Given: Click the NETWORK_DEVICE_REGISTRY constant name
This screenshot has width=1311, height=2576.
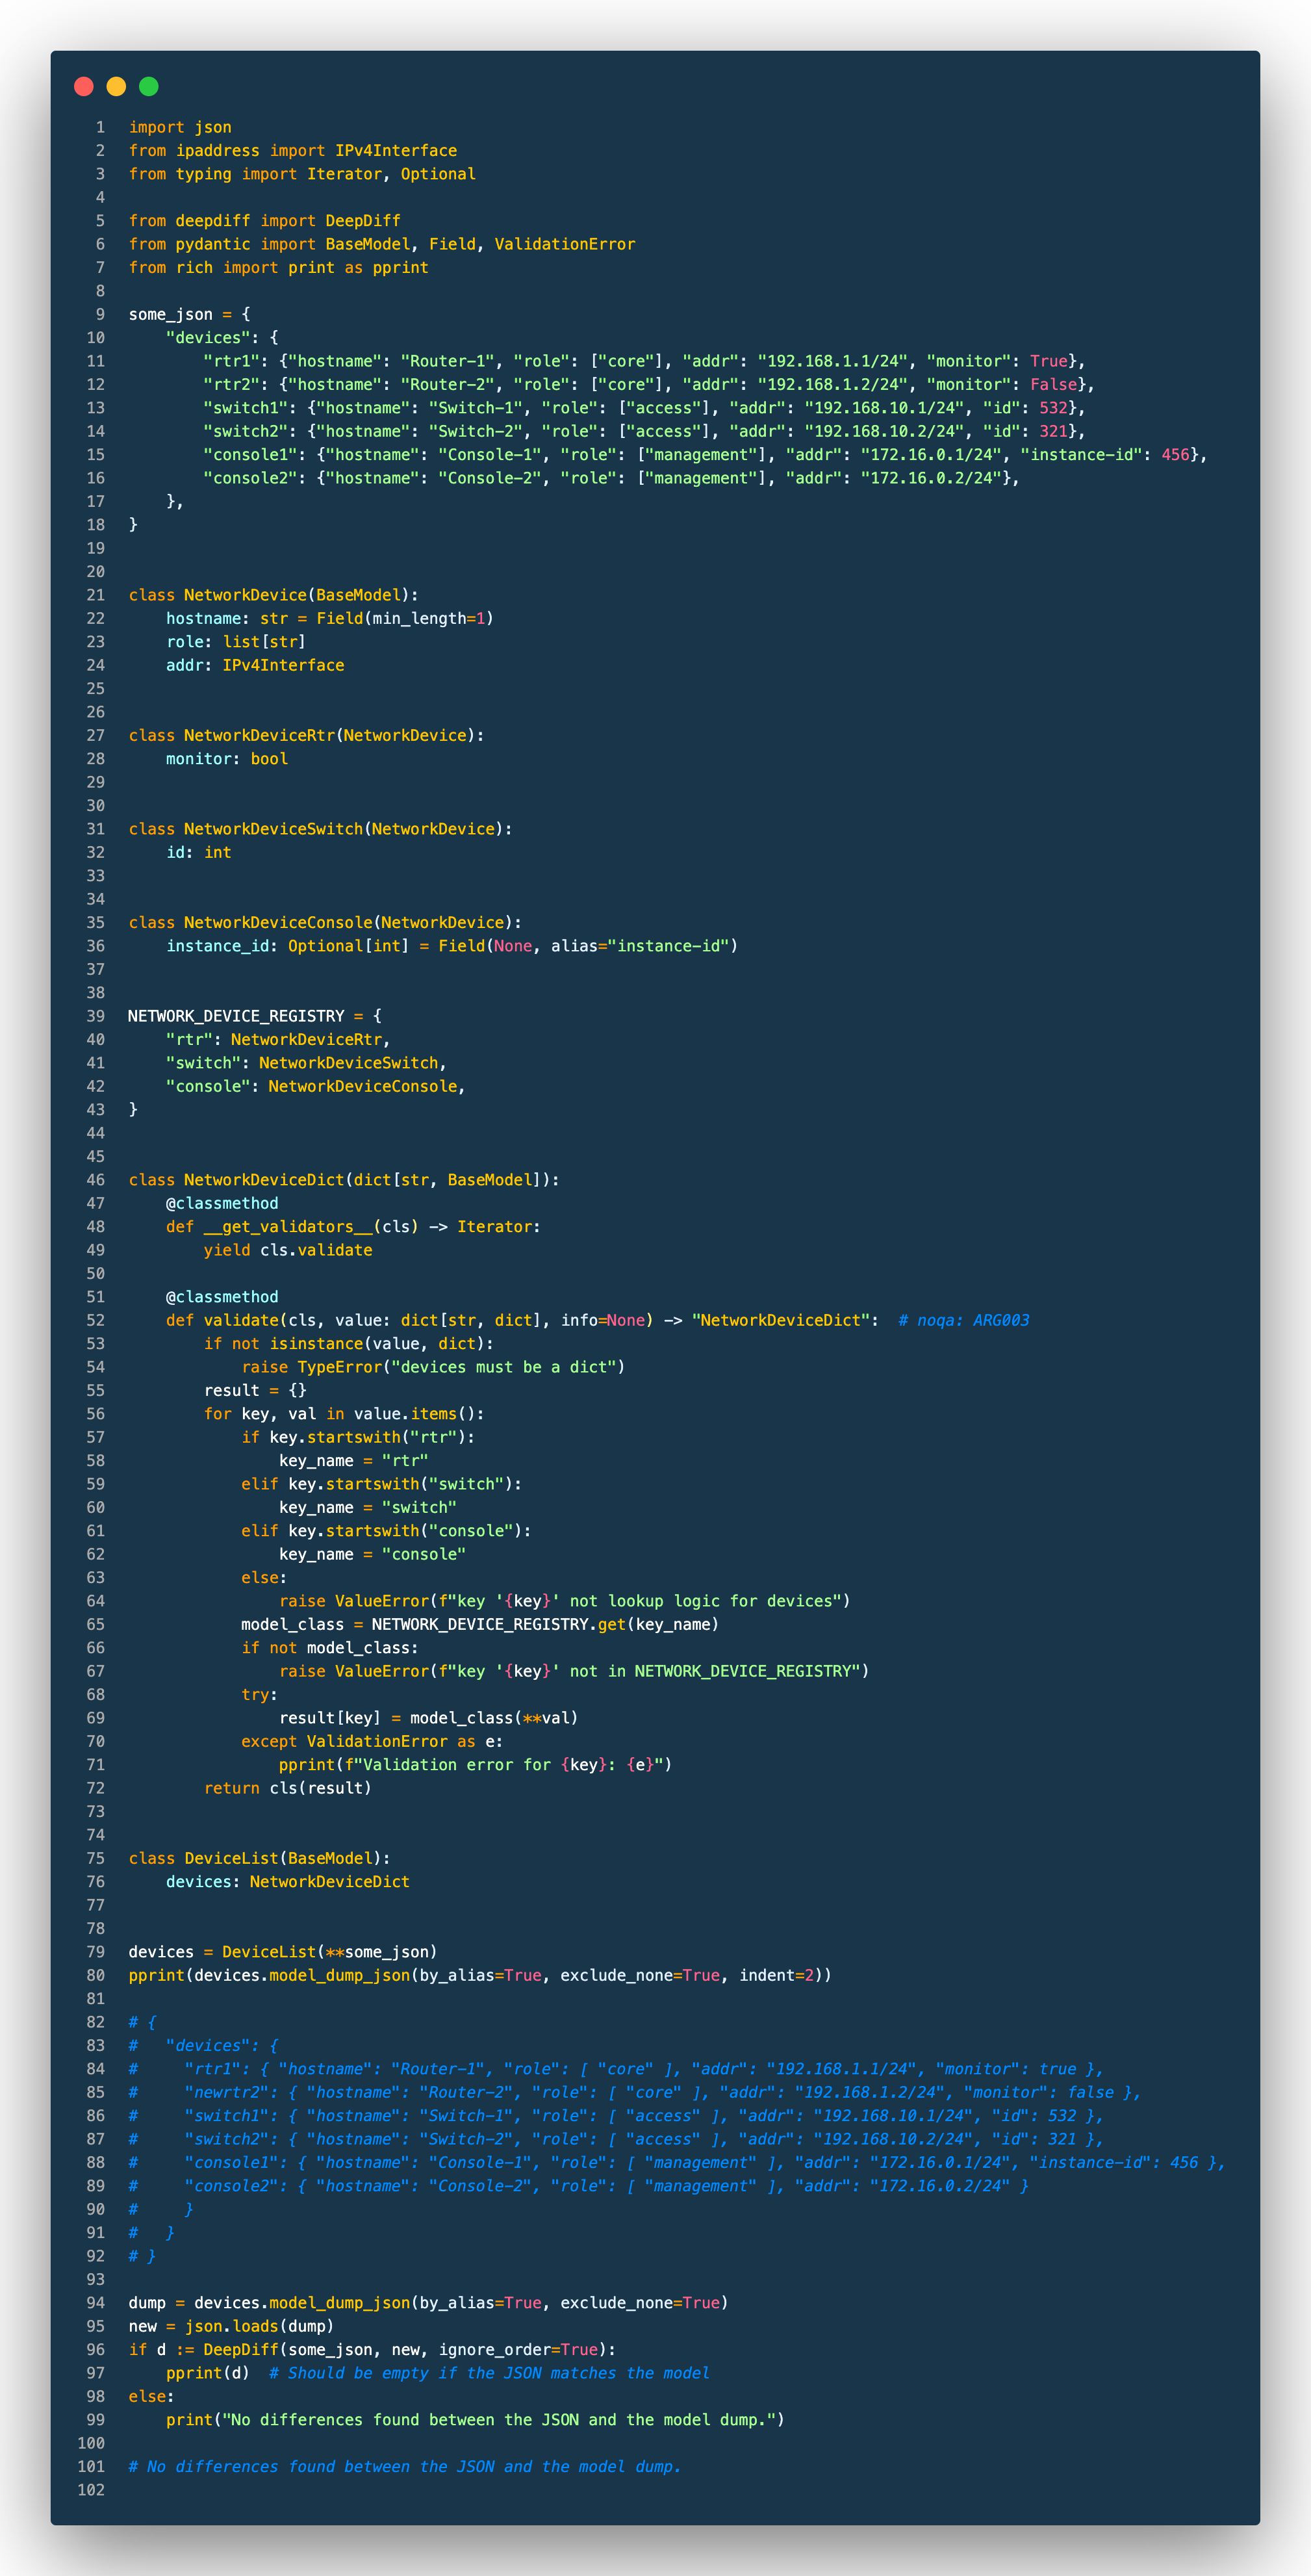Looking at the screenshot, I should pos(236,1016).
